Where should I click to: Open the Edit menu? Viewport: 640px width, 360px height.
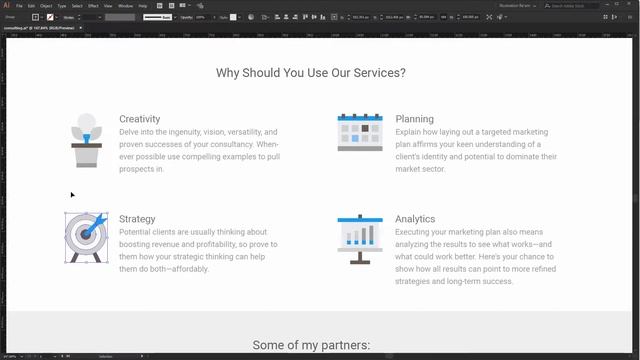pyautogui.click(x=31, y=6)
